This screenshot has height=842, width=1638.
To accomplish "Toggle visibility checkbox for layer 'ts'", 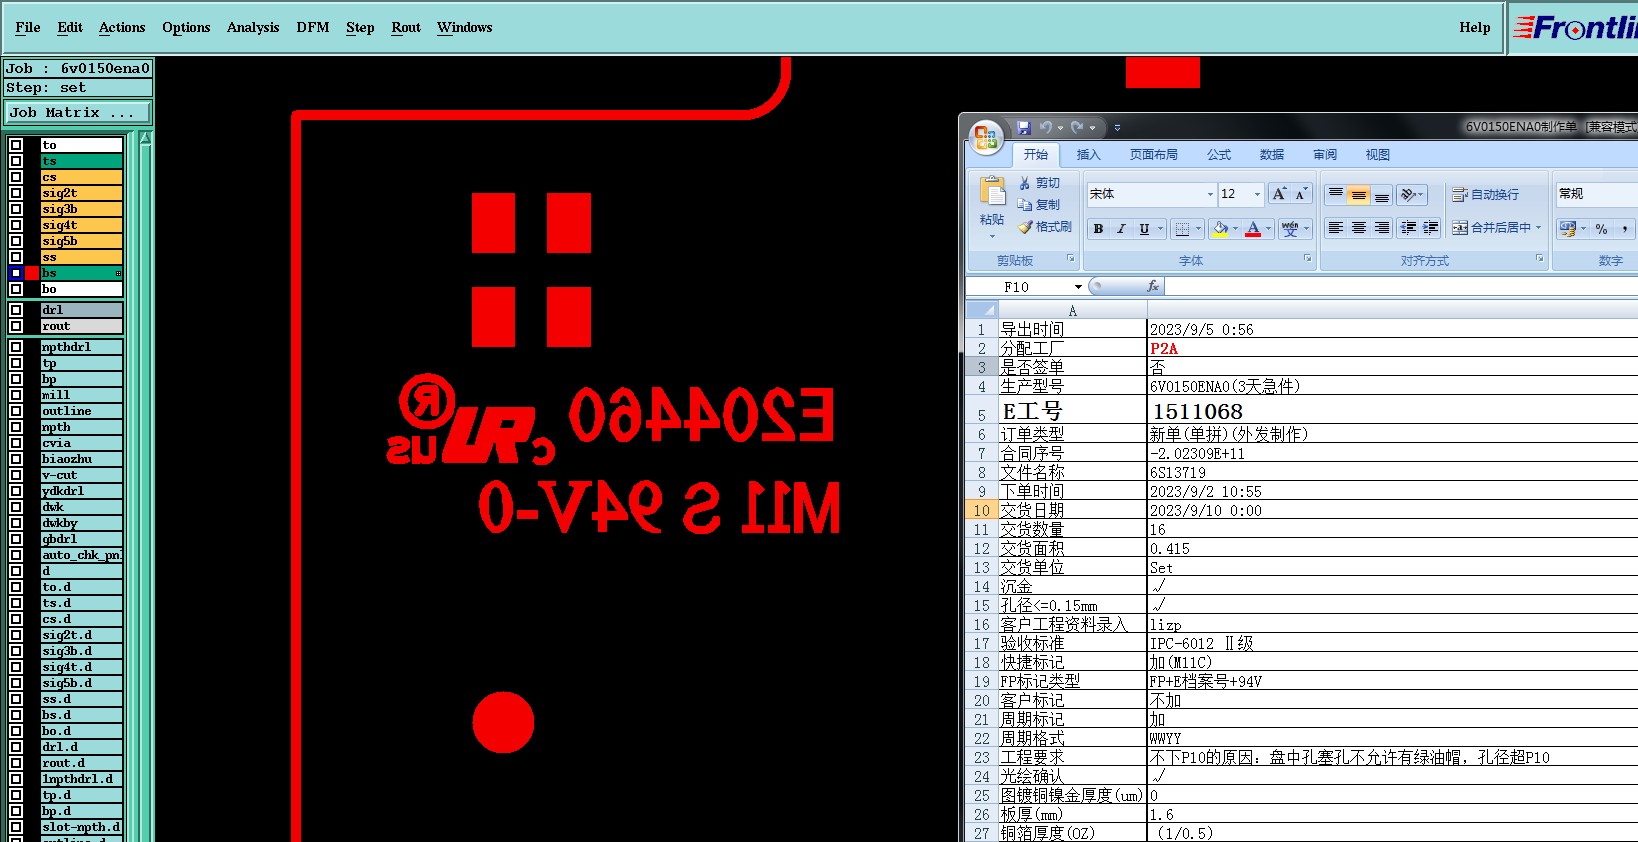I will tap(16, 161).
